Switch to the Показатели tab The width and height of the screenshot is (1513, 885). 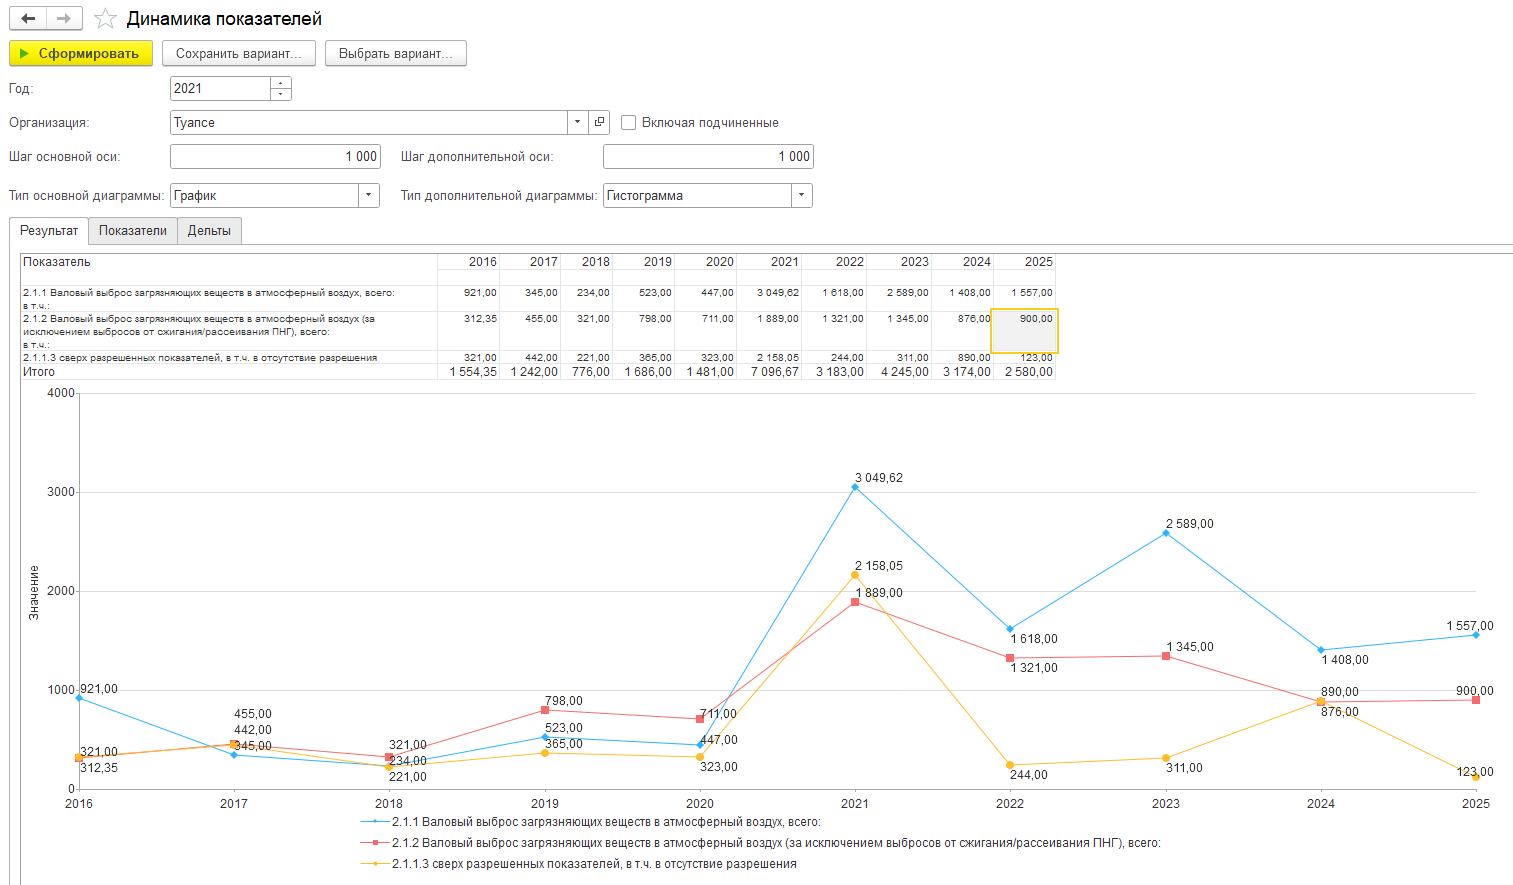click(133, 231)
